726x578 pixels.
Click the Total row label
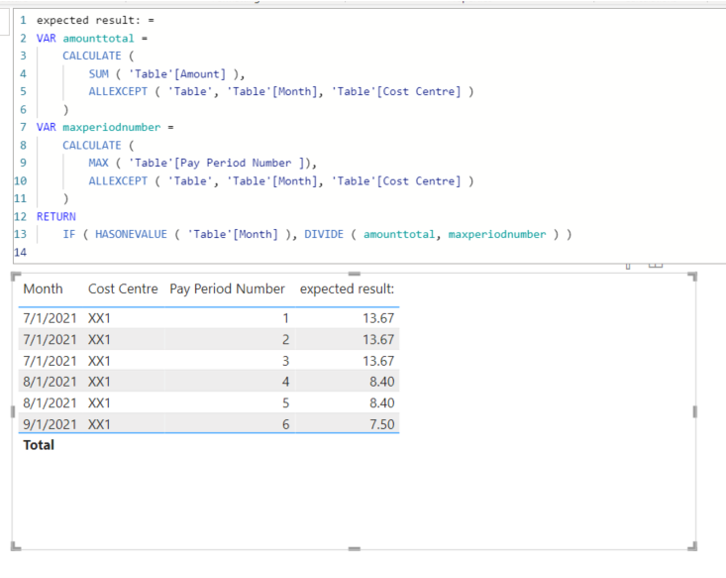point(39,445)
